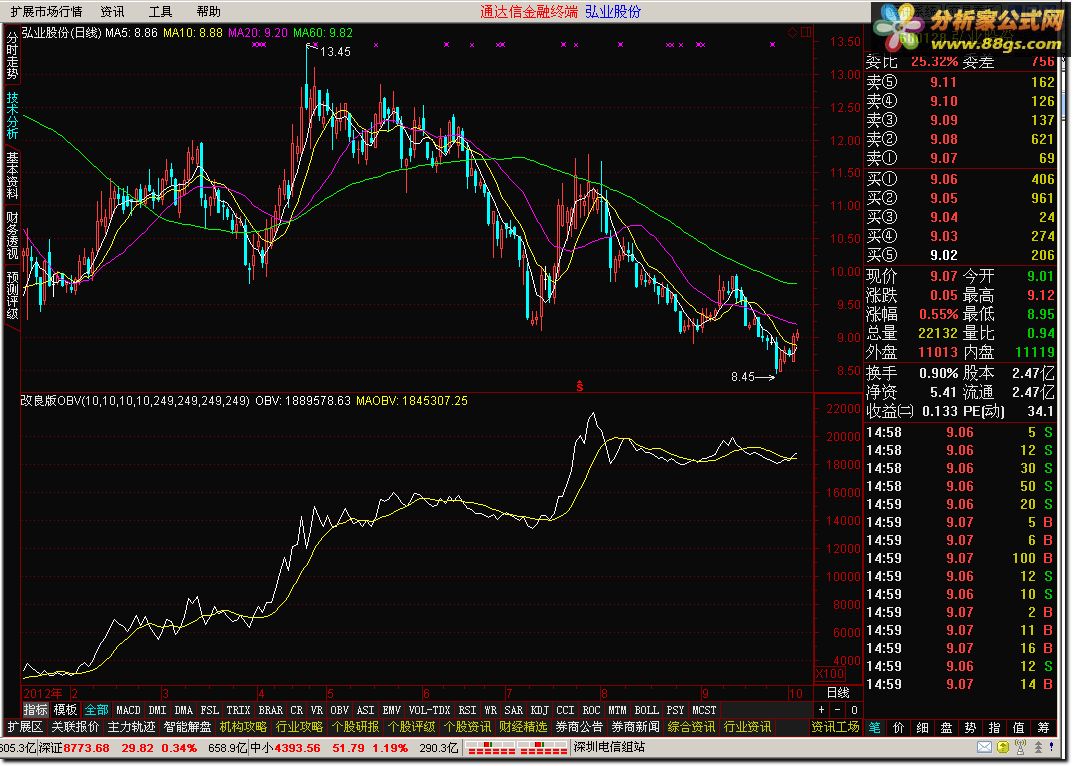Screen dimensions: 1073x766
Task: Select the VOL-TDX indicator tab
Action: [429, 710]
